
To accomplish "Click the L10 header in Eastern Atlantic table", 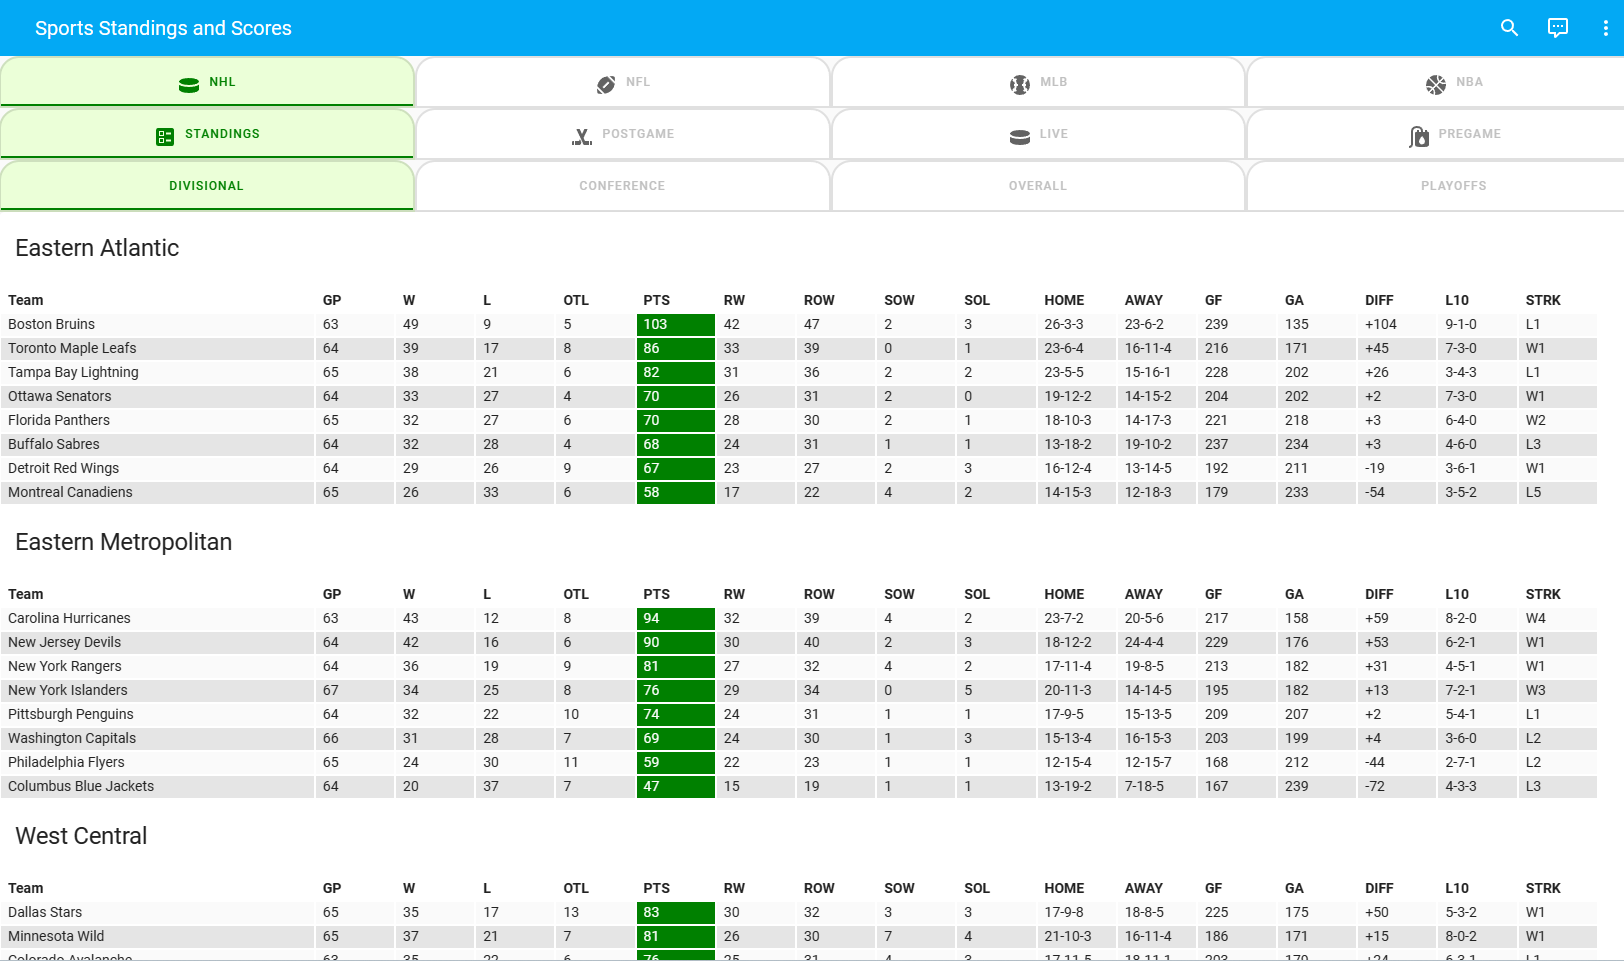I will coord(1457,300).
